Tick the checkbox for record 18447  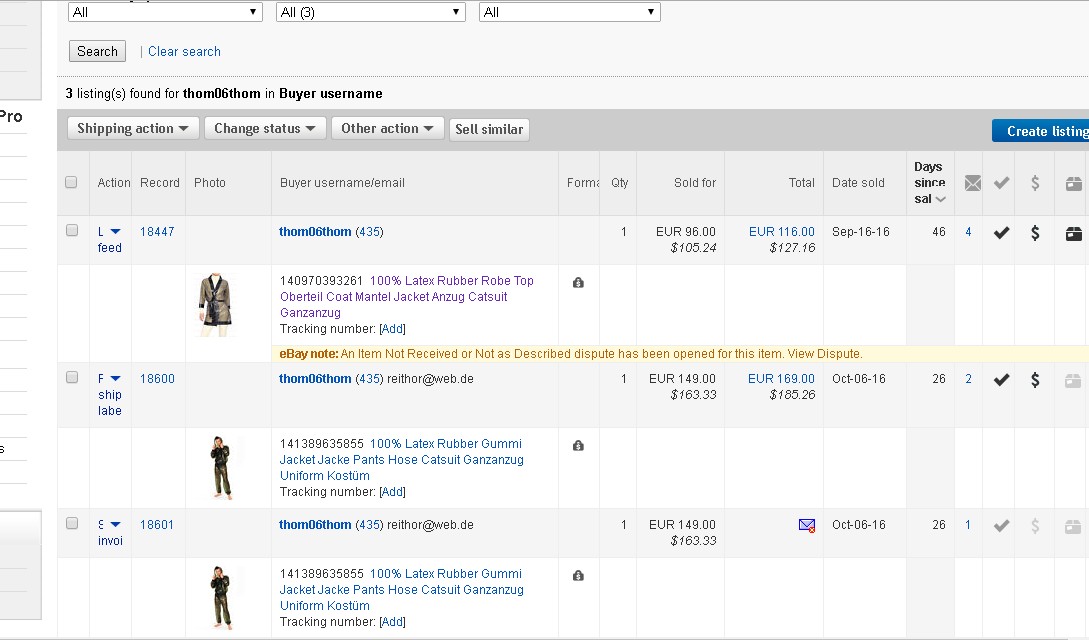click(72, 231)
